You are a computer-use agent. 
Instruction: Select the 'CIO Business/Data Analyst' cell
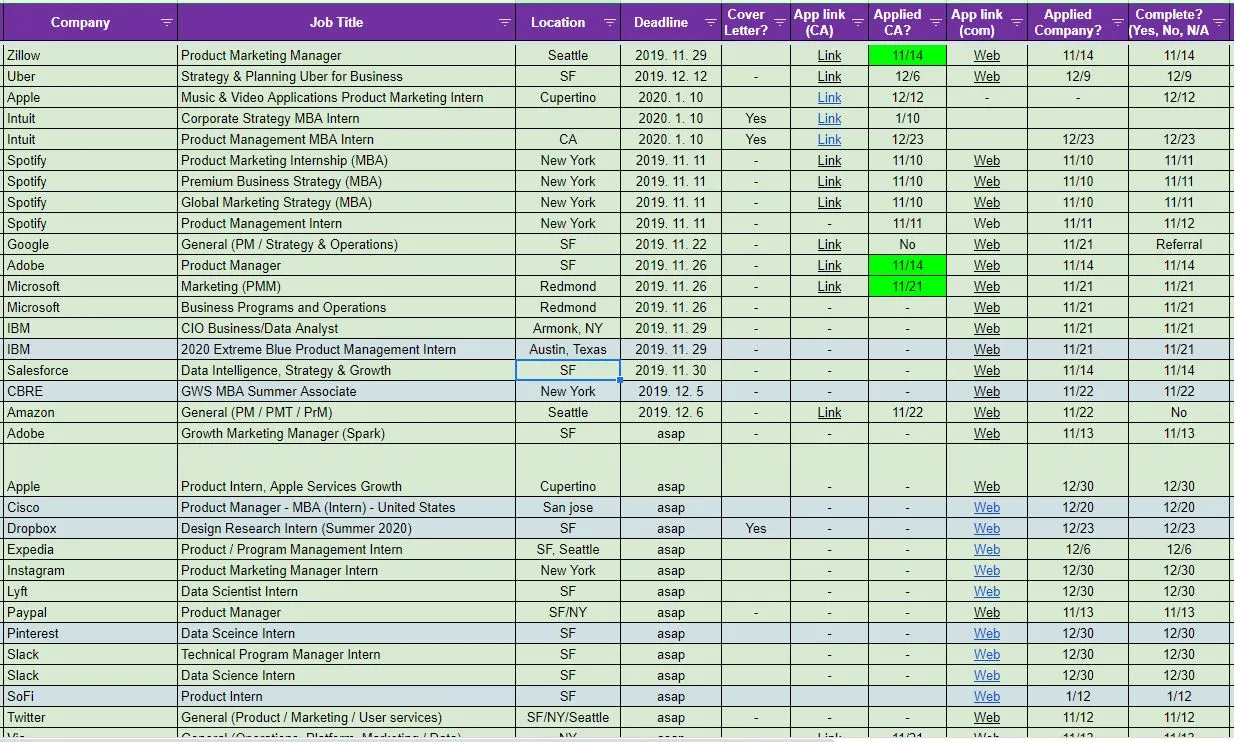347,328
